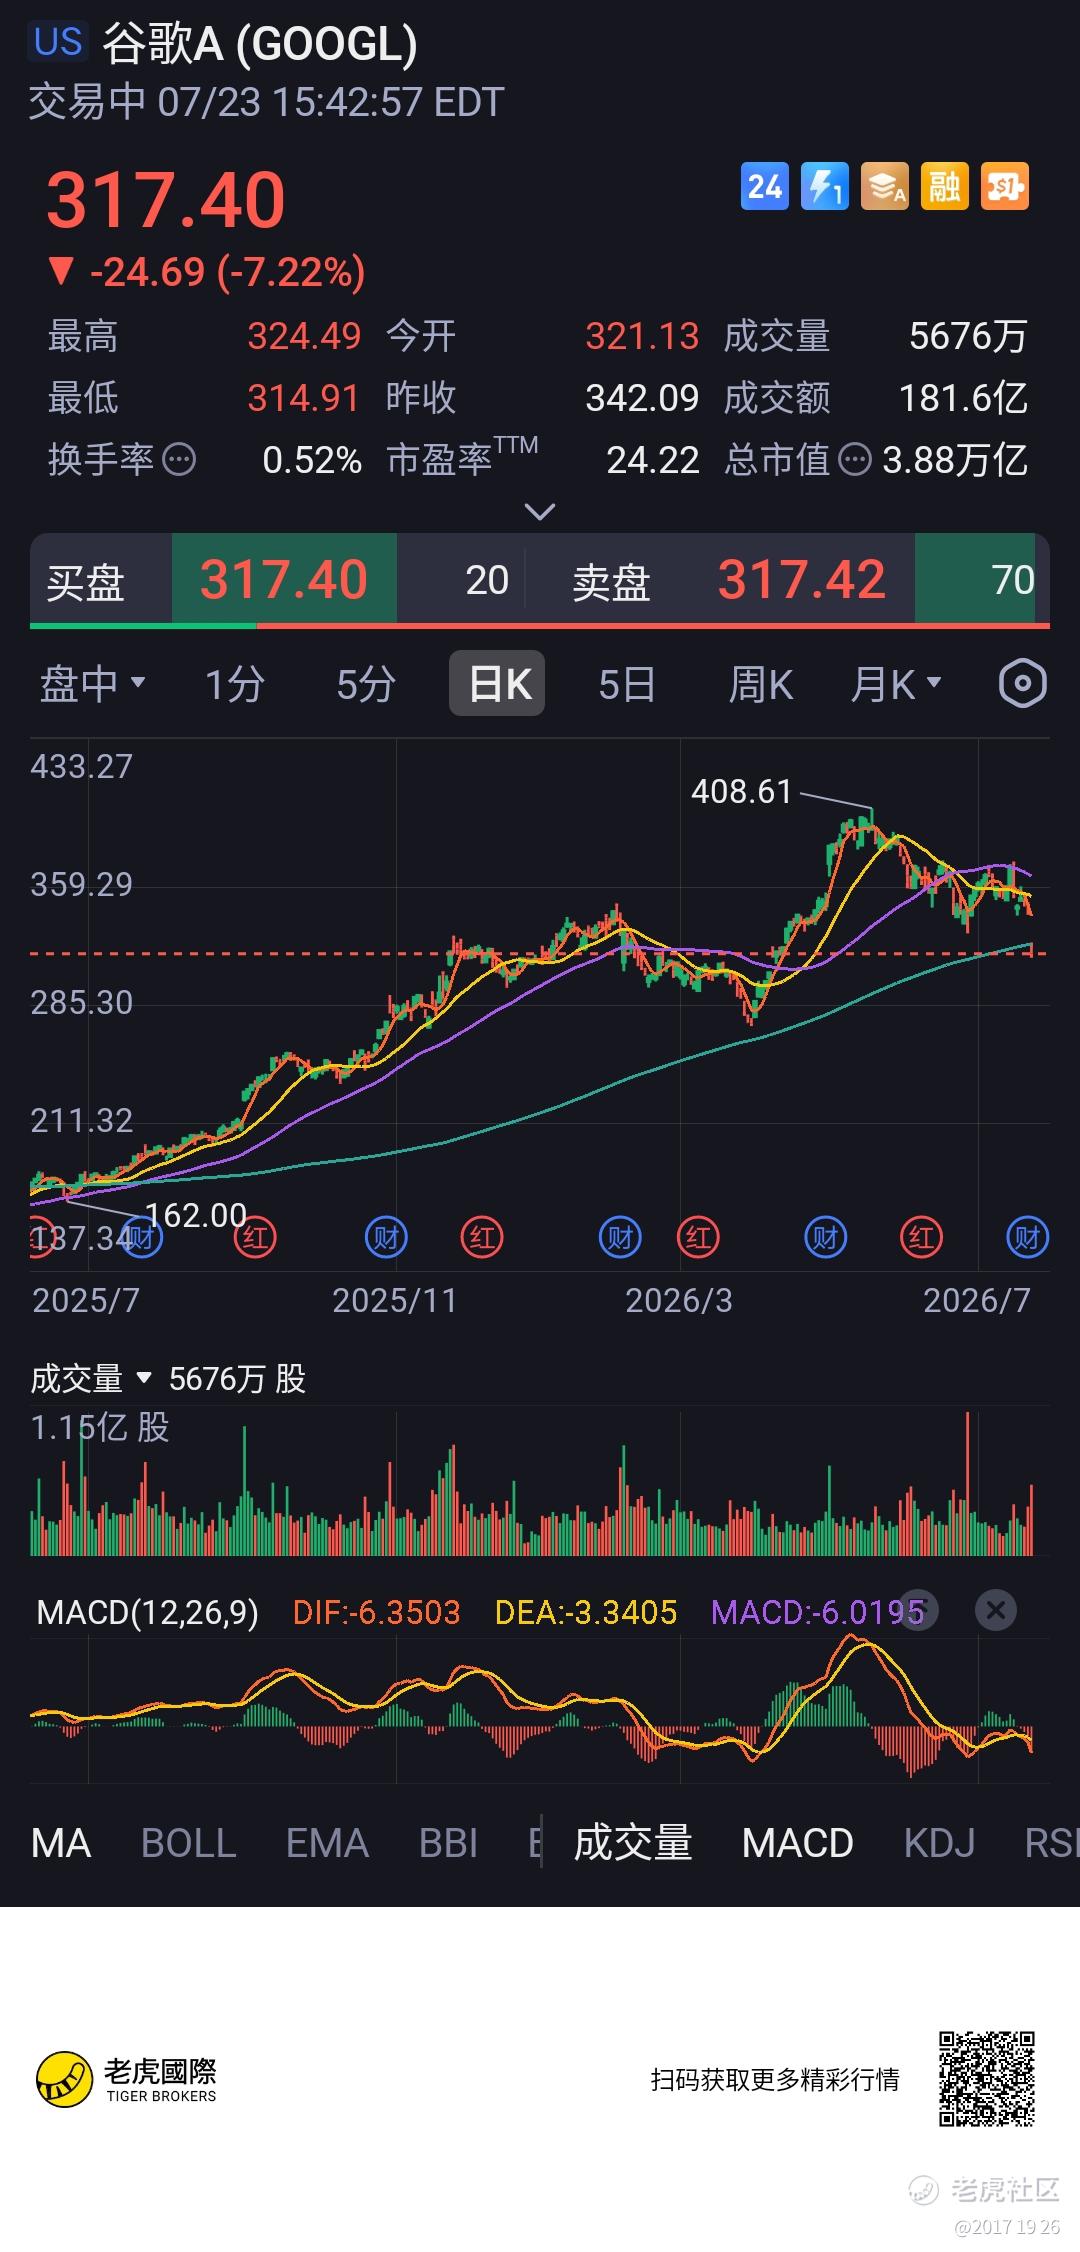The image size is (1080, 2252).
Task: Switch to the 1分 chart
Action: (x=234, y=684)
